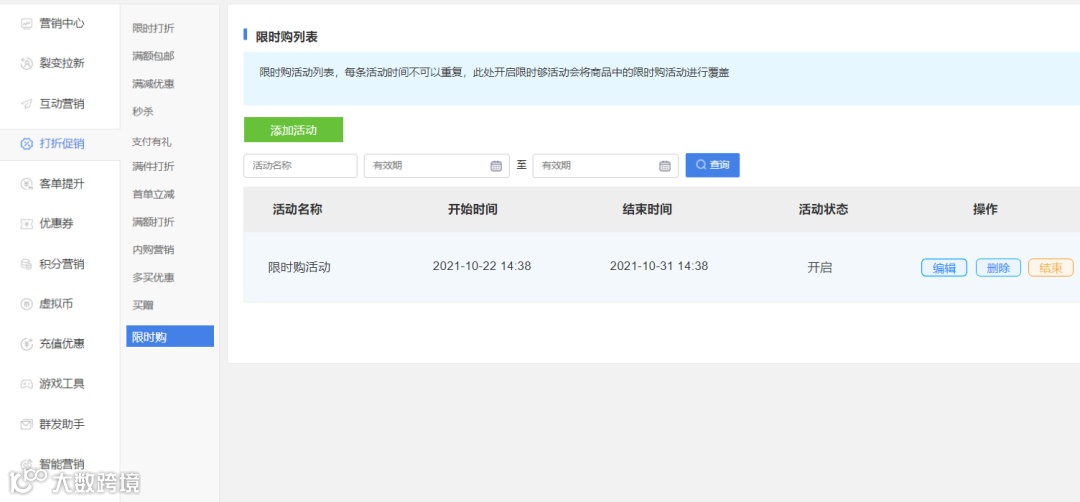
Task: Open 互动营销 menu
Action: tap(60, 104)
